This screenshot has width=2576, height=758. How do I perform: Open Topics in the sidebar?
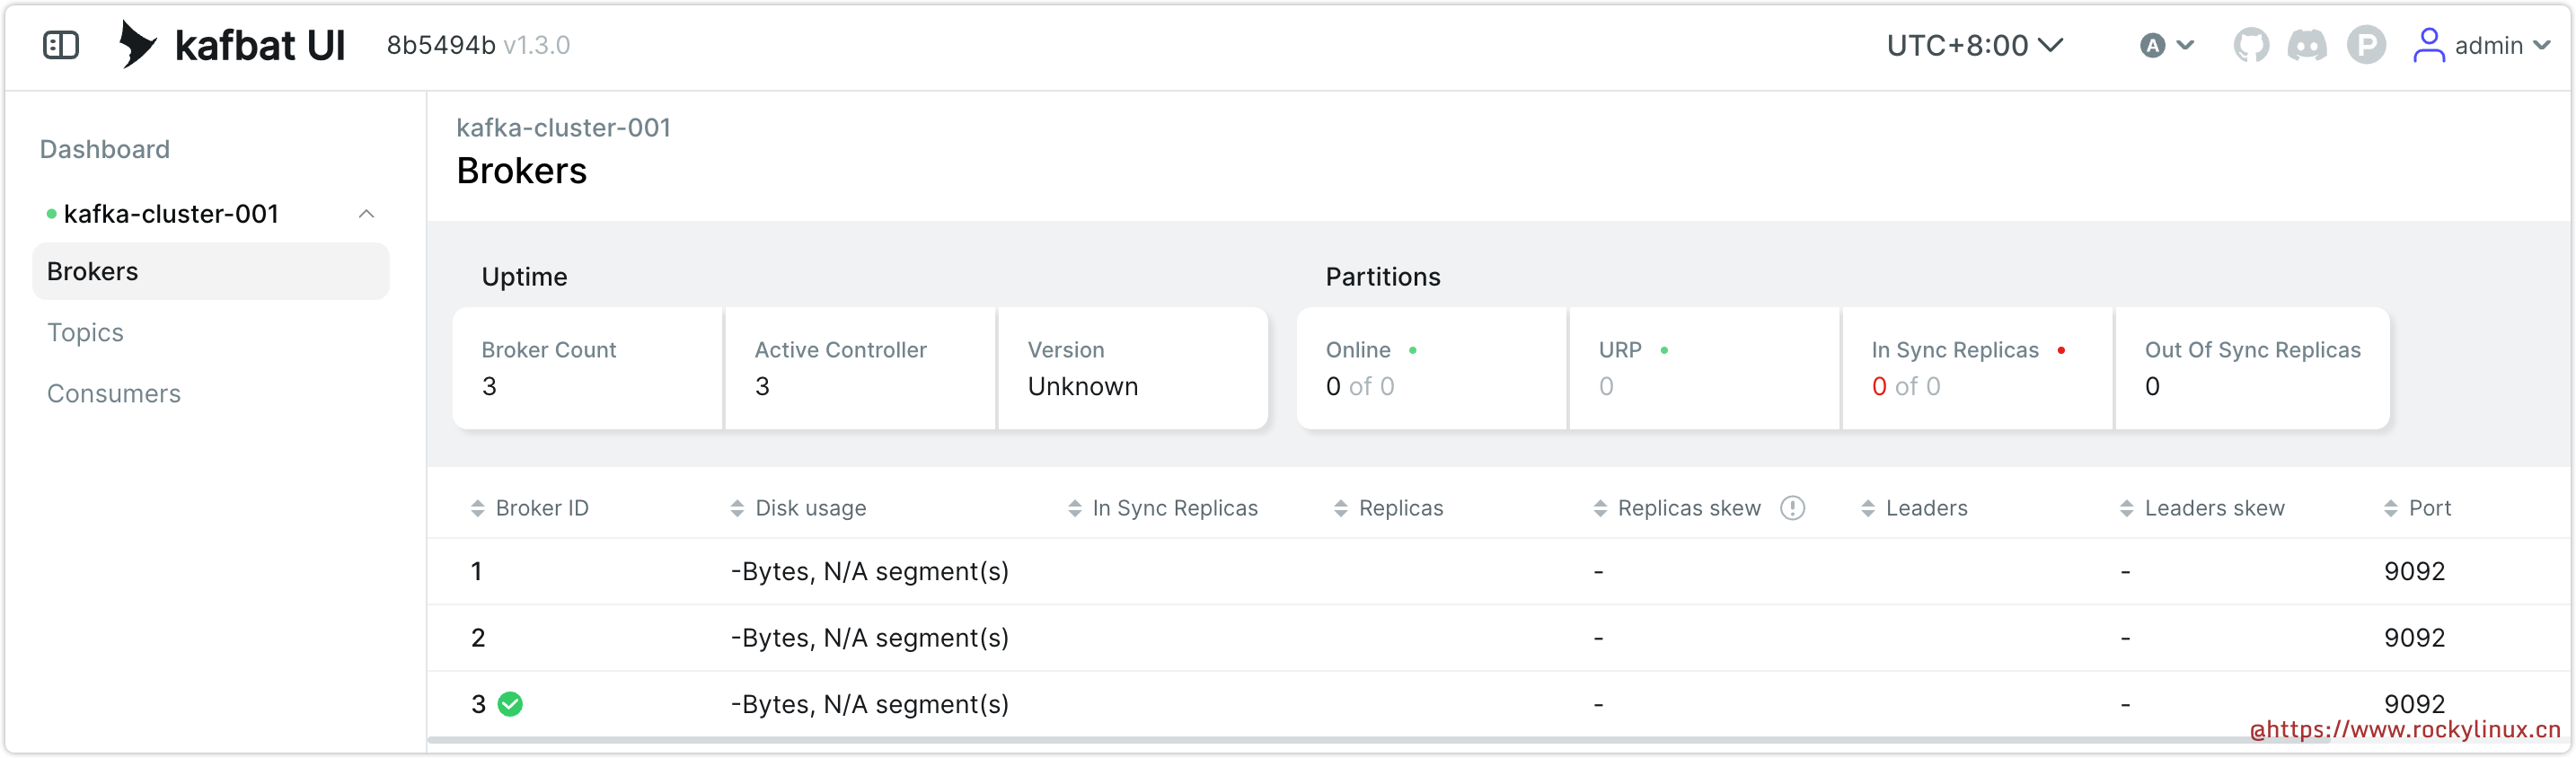pyautogui.click(x=85, y=332)
